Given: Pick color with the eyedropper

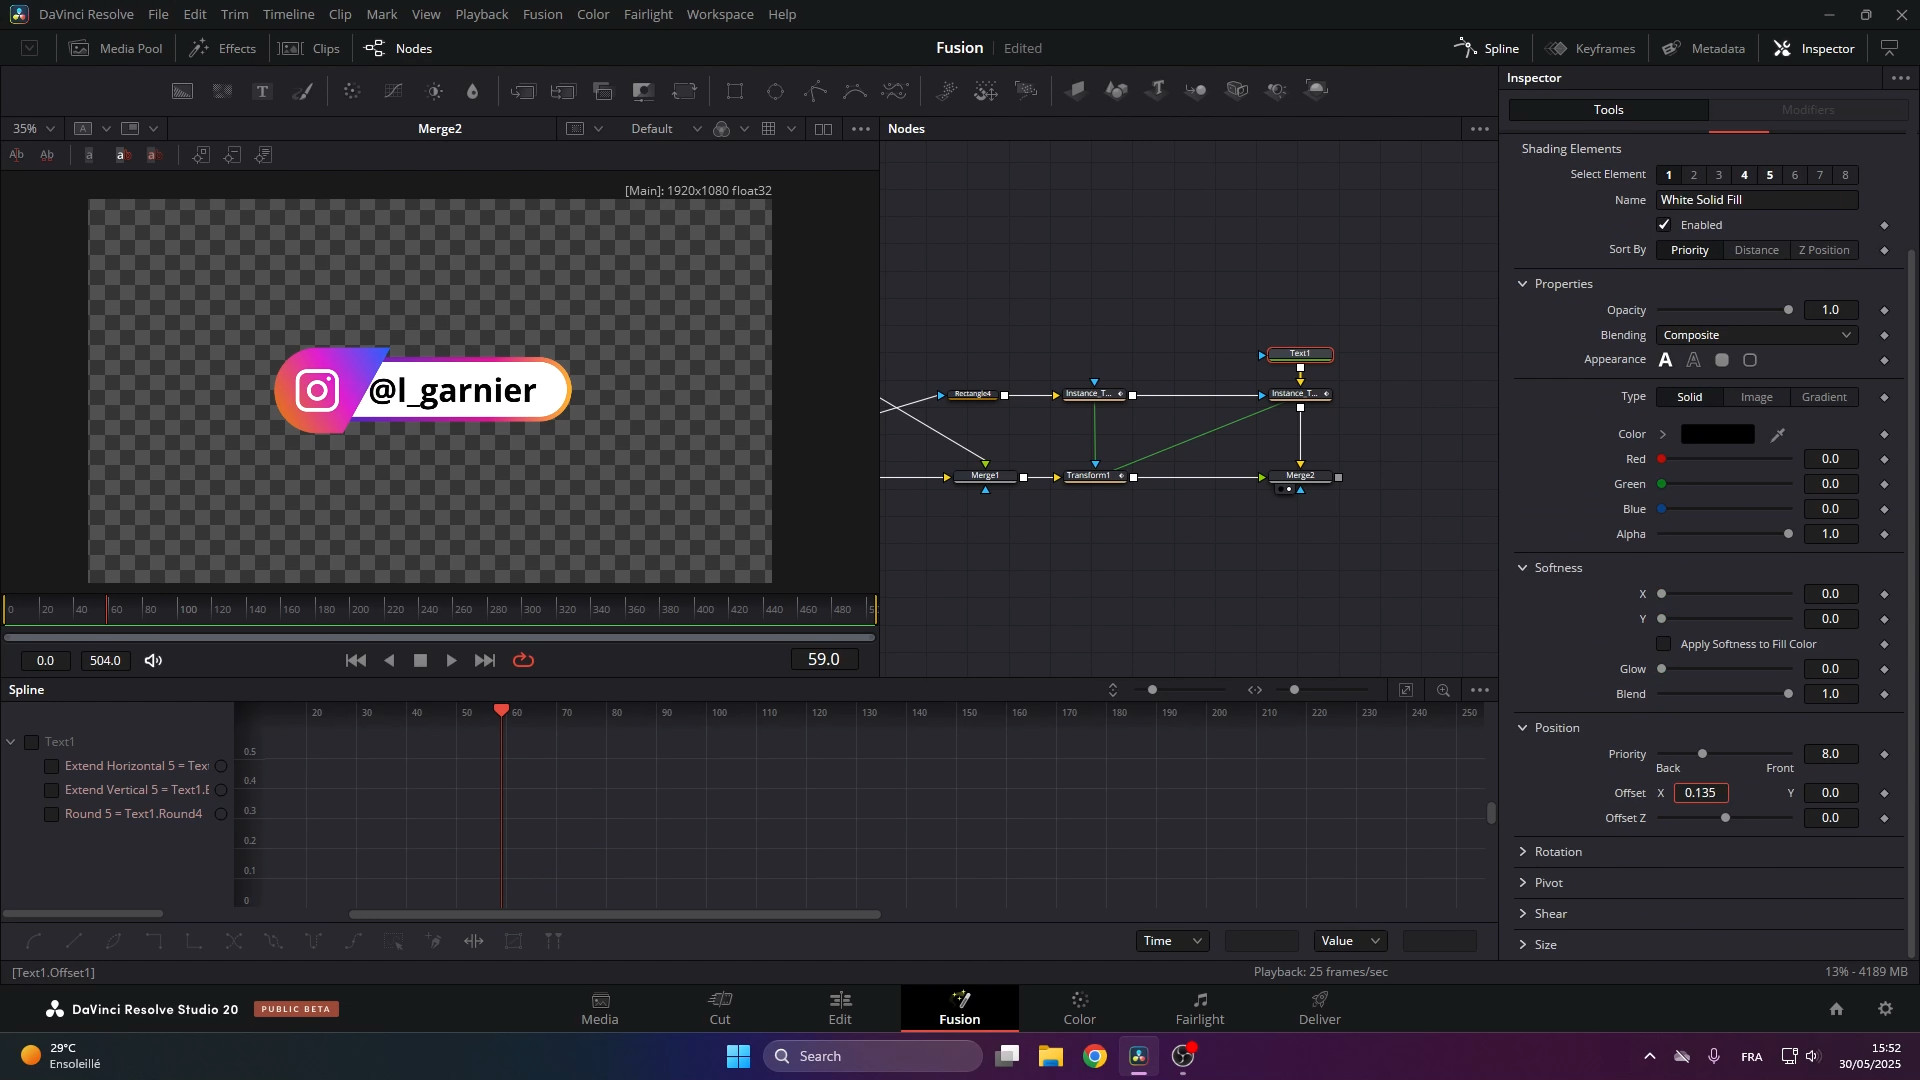Looking at the screenshot, I should point(1777,434).
